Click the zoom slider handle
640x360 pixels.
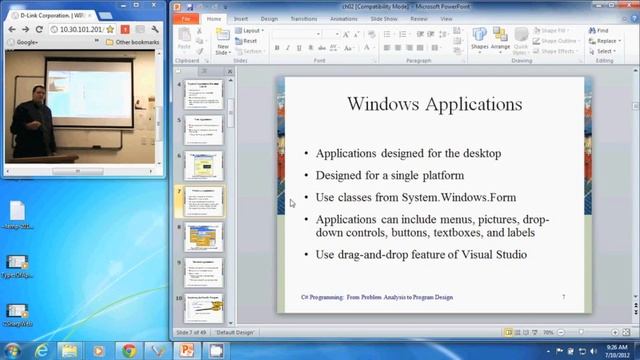coord(581,332)
